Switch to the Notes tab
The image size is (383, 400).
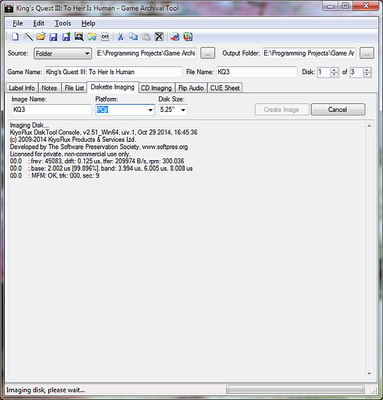49,88
